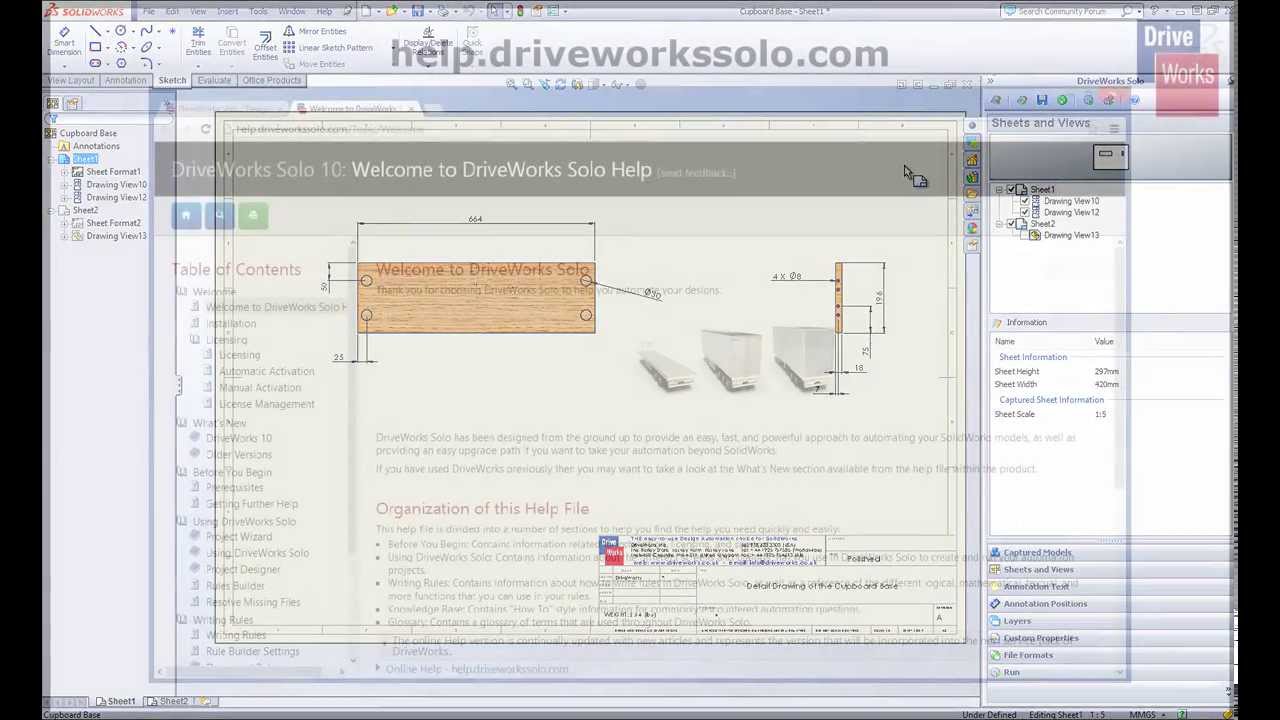The width and height of the screenshot is (1280, 720).
Task: Click the Trim Entities tool
Action: tap(198, 42)
